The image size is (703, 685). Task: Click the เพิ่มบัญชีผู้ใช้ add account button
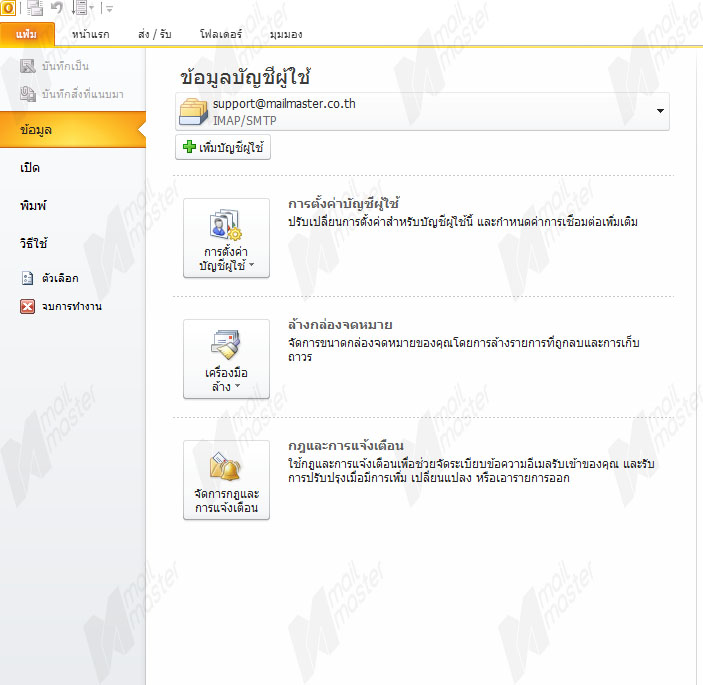(223, 147)
